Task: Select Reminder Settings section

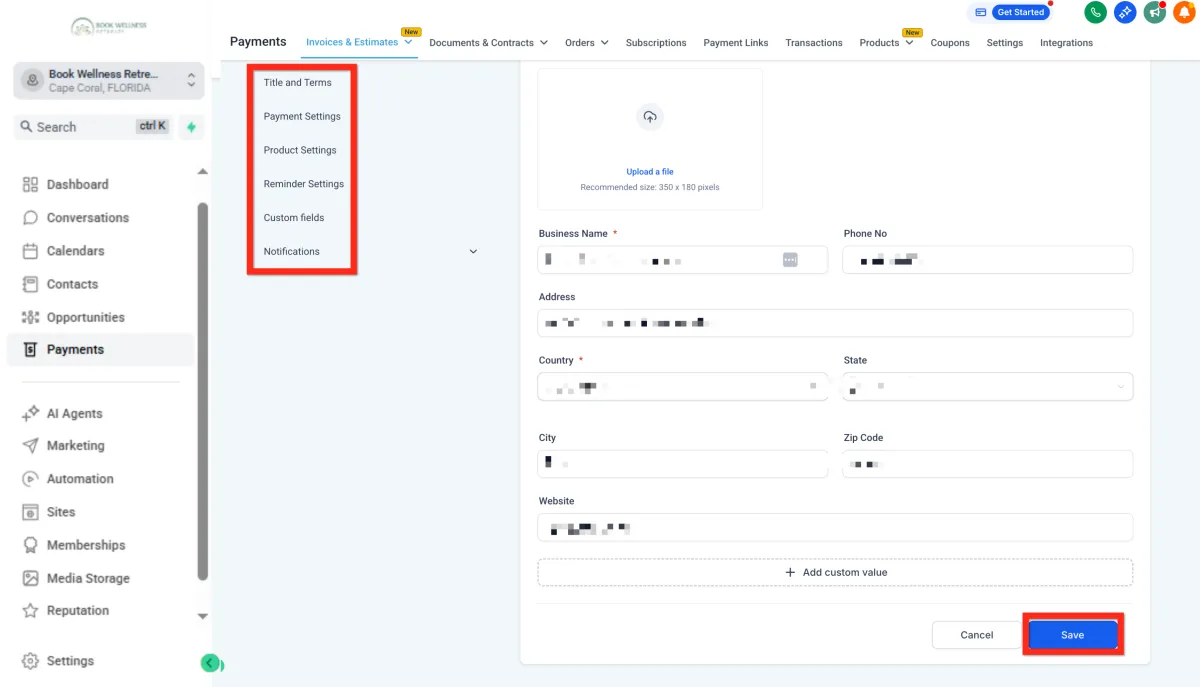Action: (x=304, y=184)
